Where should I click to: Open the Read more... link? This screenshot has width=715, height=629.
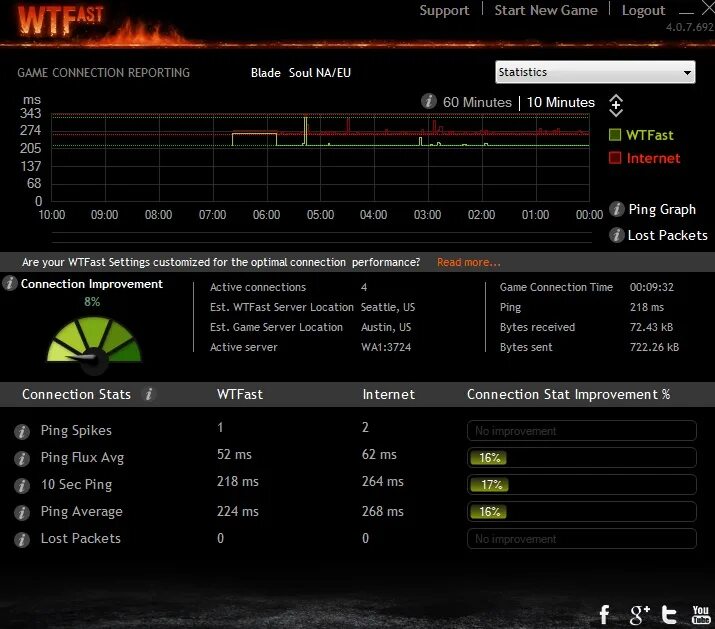click(469, 262)
